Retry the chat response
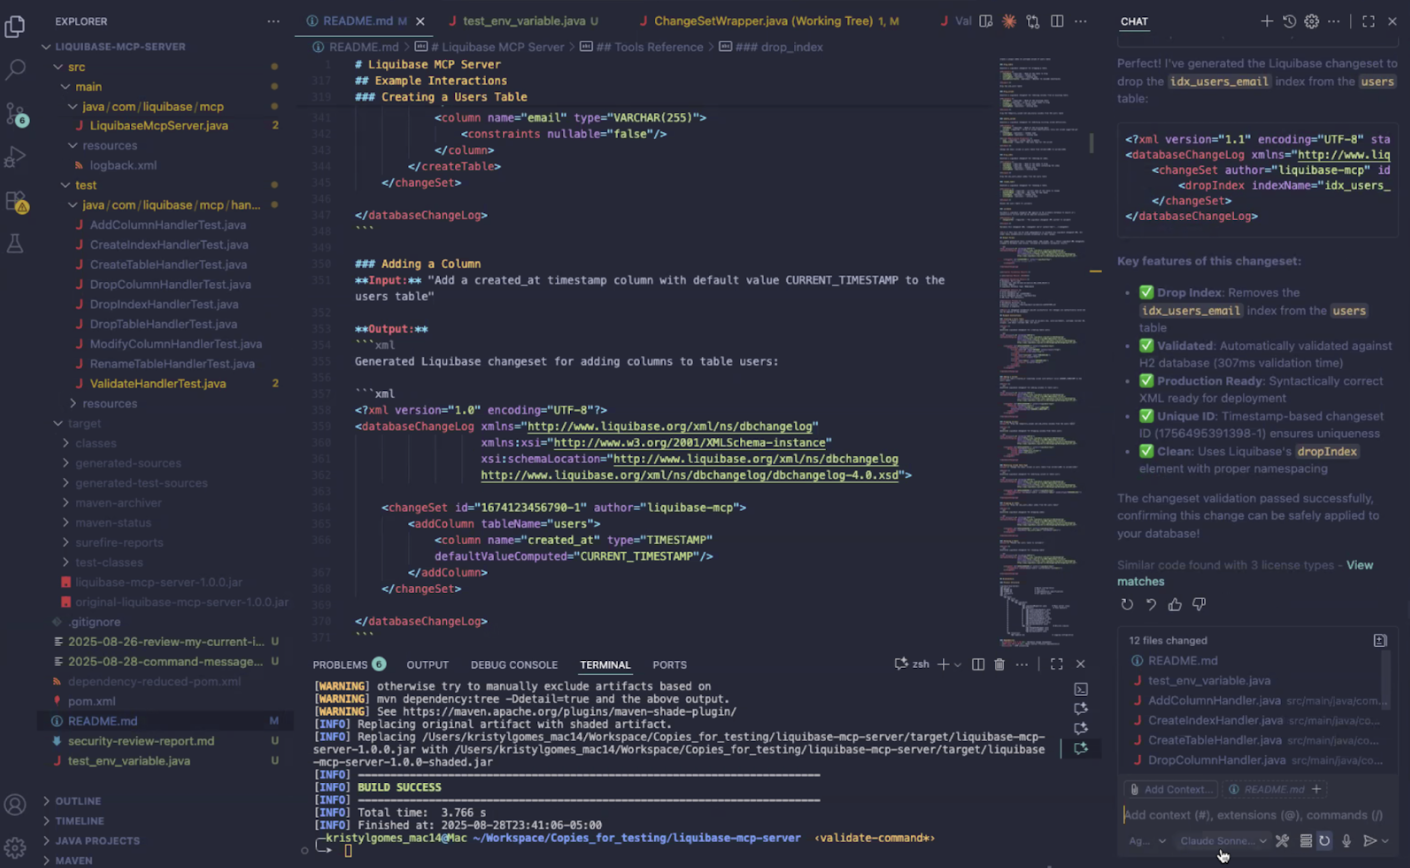The height and width of the screenshot is (868, 1410). 1127,604
